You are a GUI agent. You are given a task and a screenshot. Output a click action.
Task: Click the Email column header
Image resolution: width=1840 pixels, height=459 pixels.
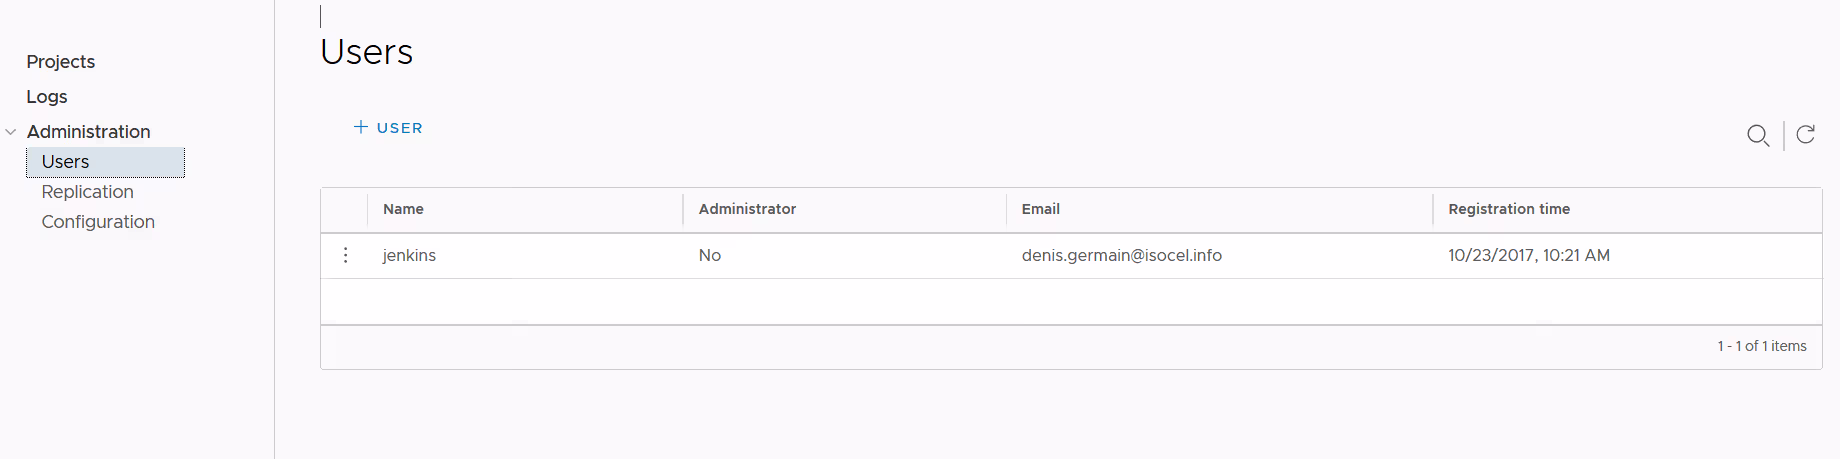(1040, 209)
